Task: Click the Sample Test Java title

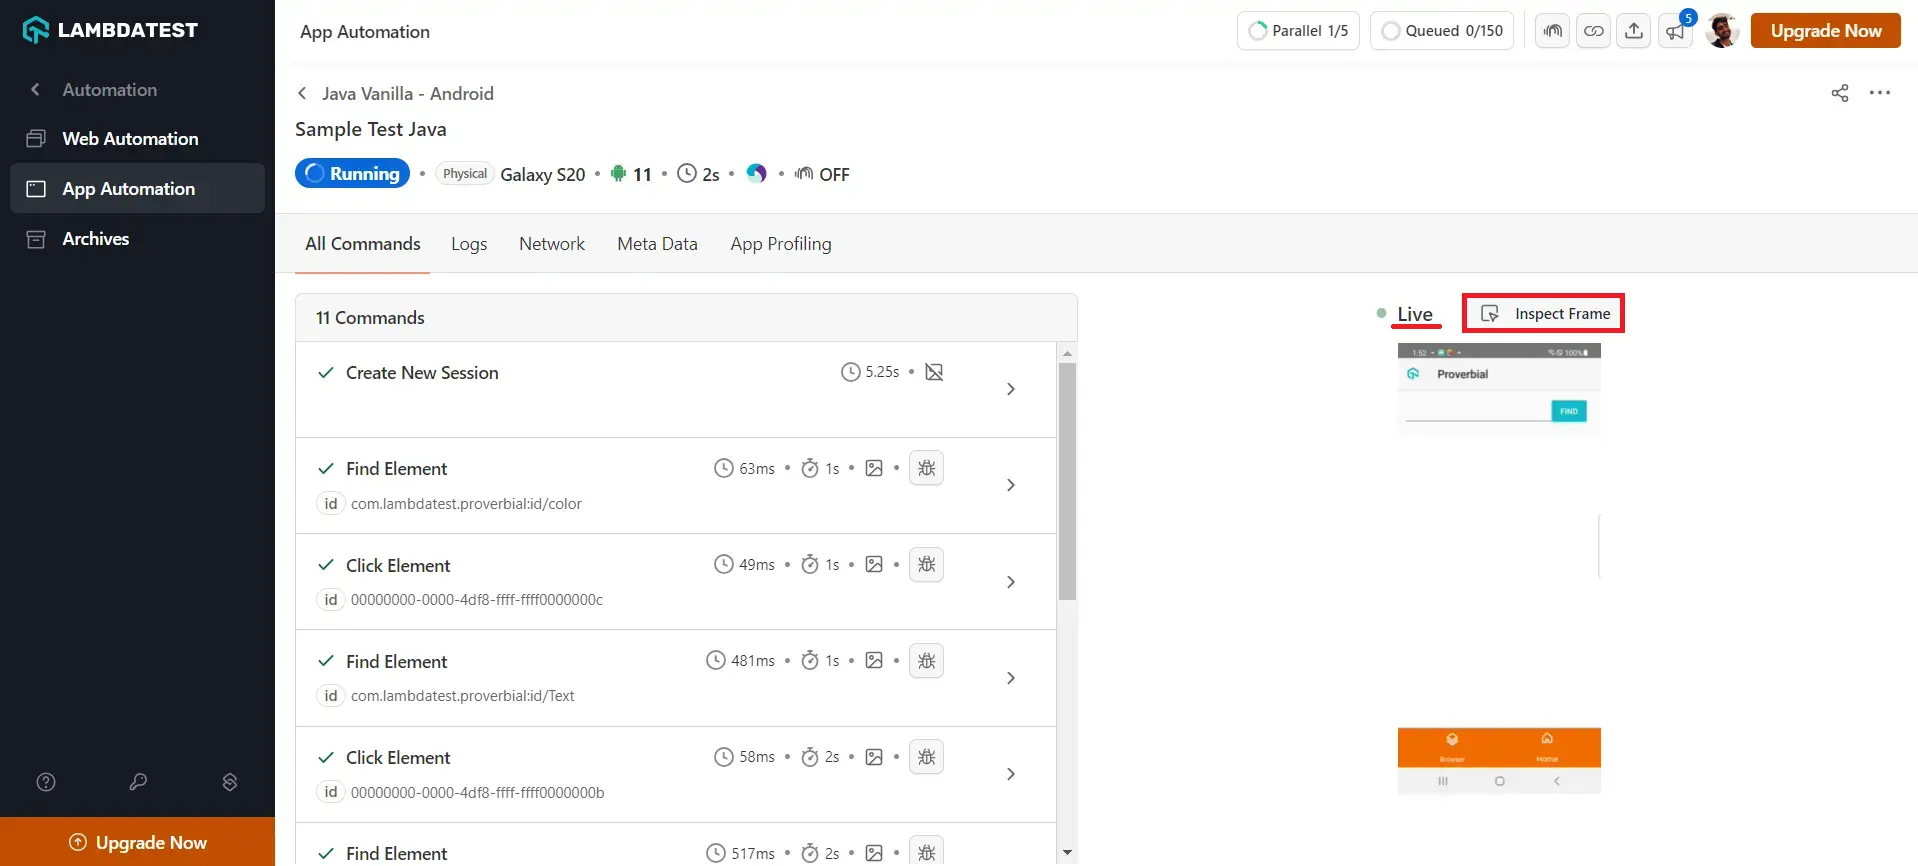Action: (x=371, y=129)
